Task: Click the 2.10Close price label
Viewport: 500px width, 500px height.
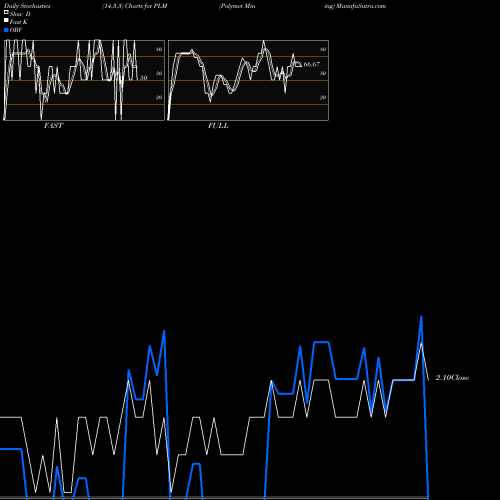Action: [452, 378]
